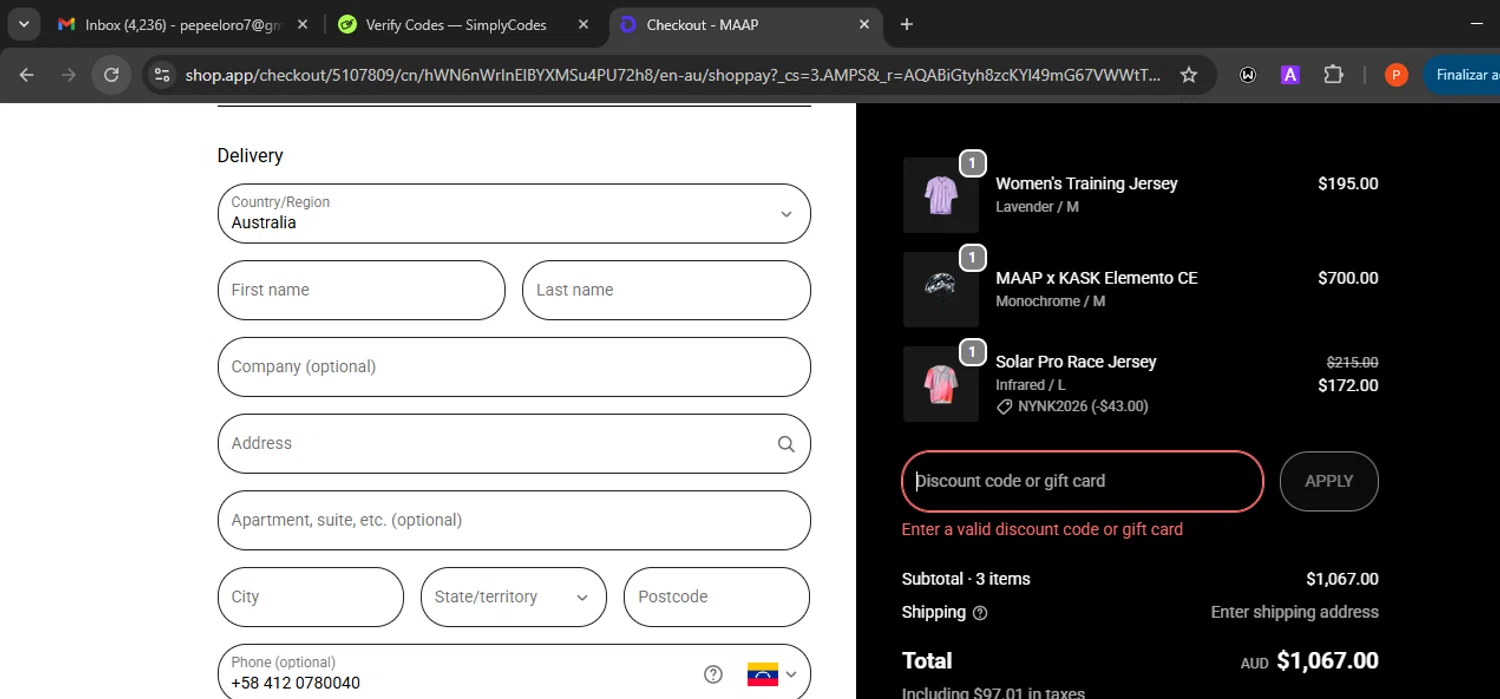The image size is (1500, 699).
Task: Click the Solar Pro Race Jersey title
Action: 1076,362
